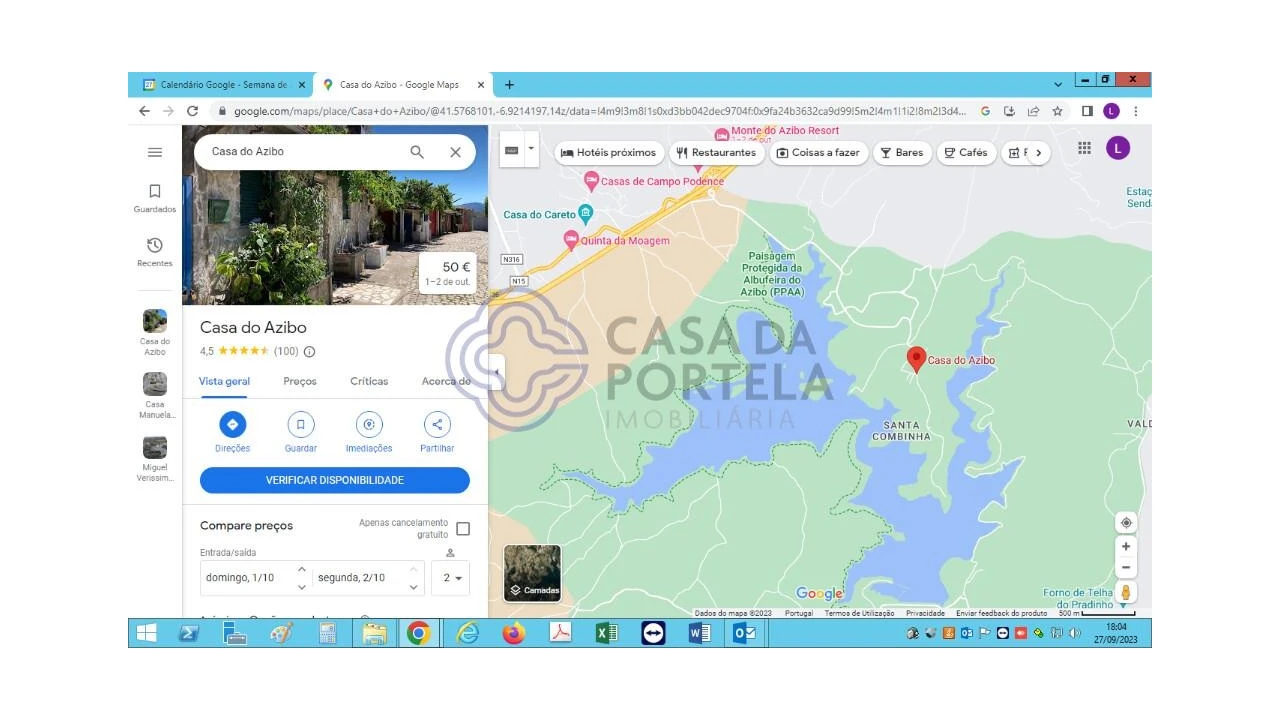
Task: Switch to the Preços tab
Action: (x=300, y=381)
